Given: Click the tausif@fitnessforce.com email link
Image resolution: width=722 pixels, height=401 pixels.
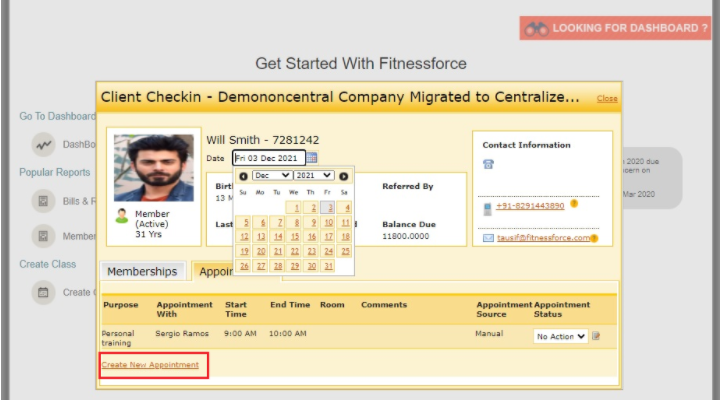Looking at the screenshot, I should click(x=543, y=238).
